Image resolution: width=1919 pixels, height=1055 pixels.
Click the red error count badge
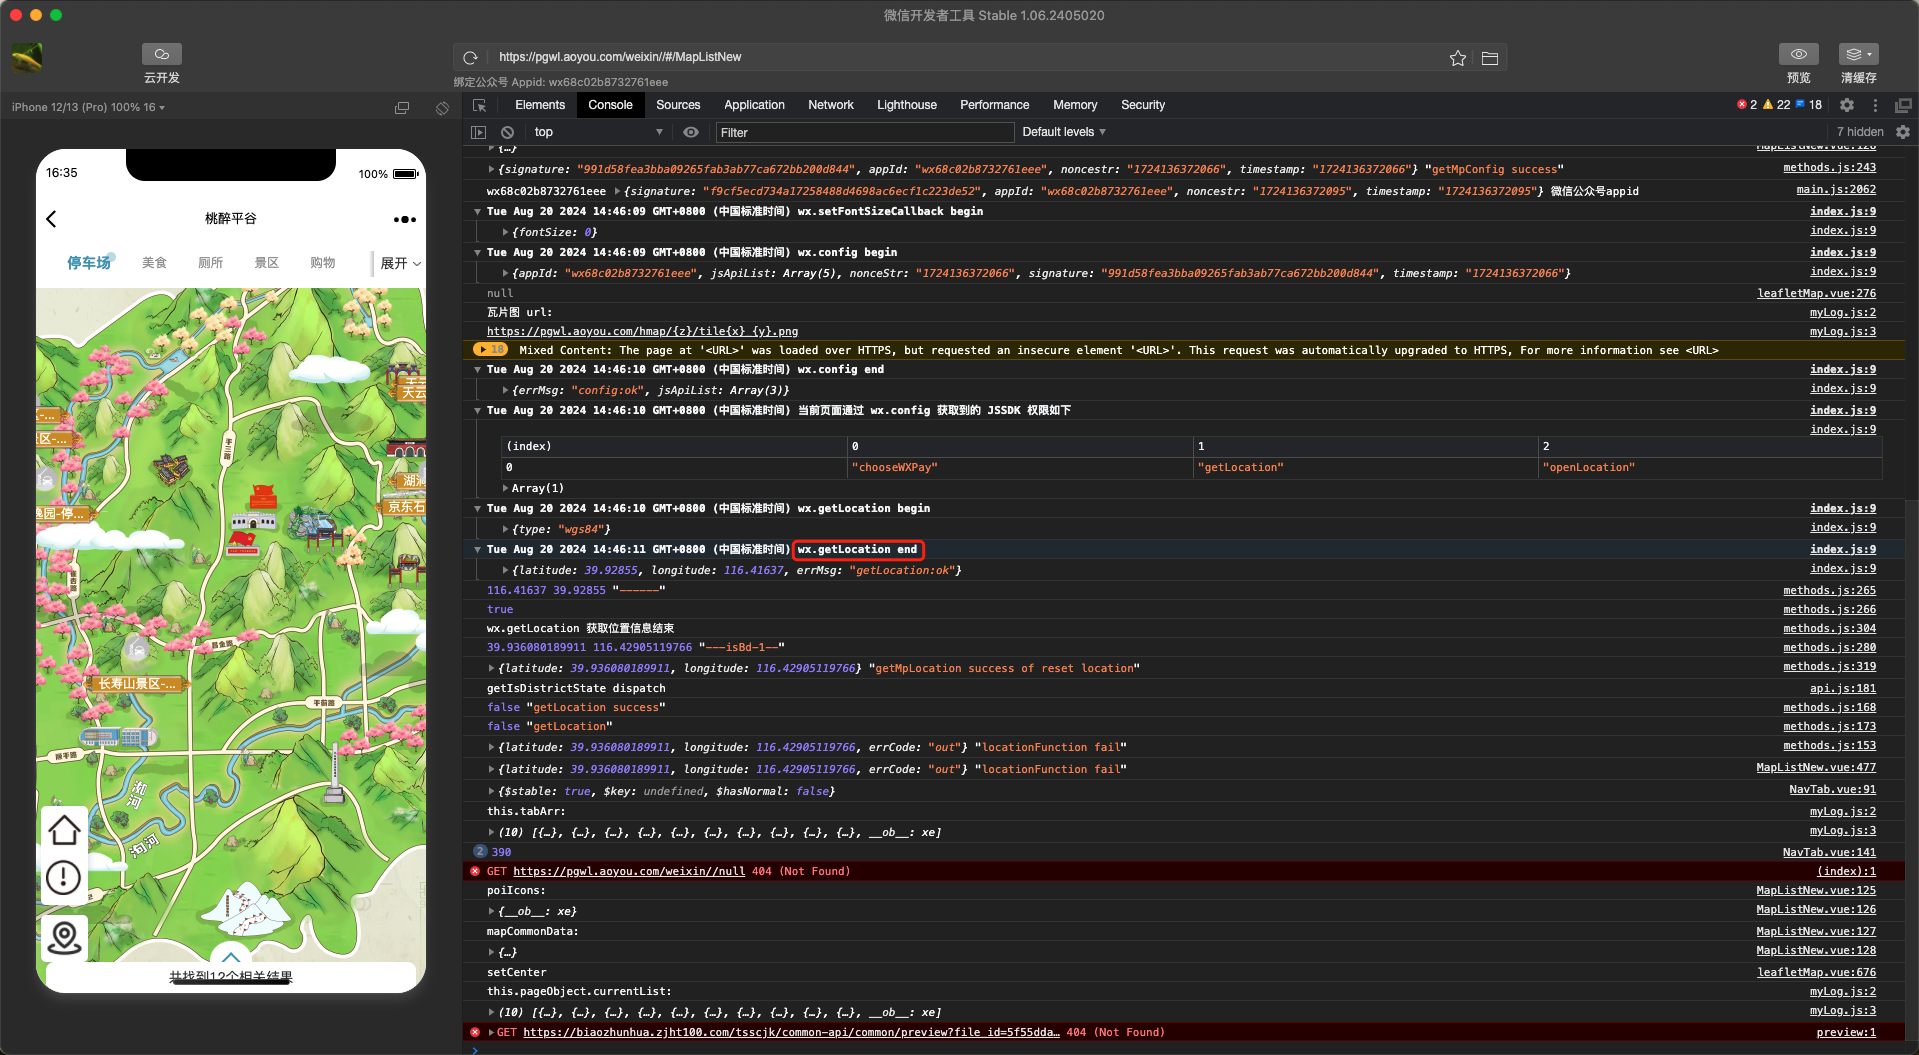[x=1747, y=105]
